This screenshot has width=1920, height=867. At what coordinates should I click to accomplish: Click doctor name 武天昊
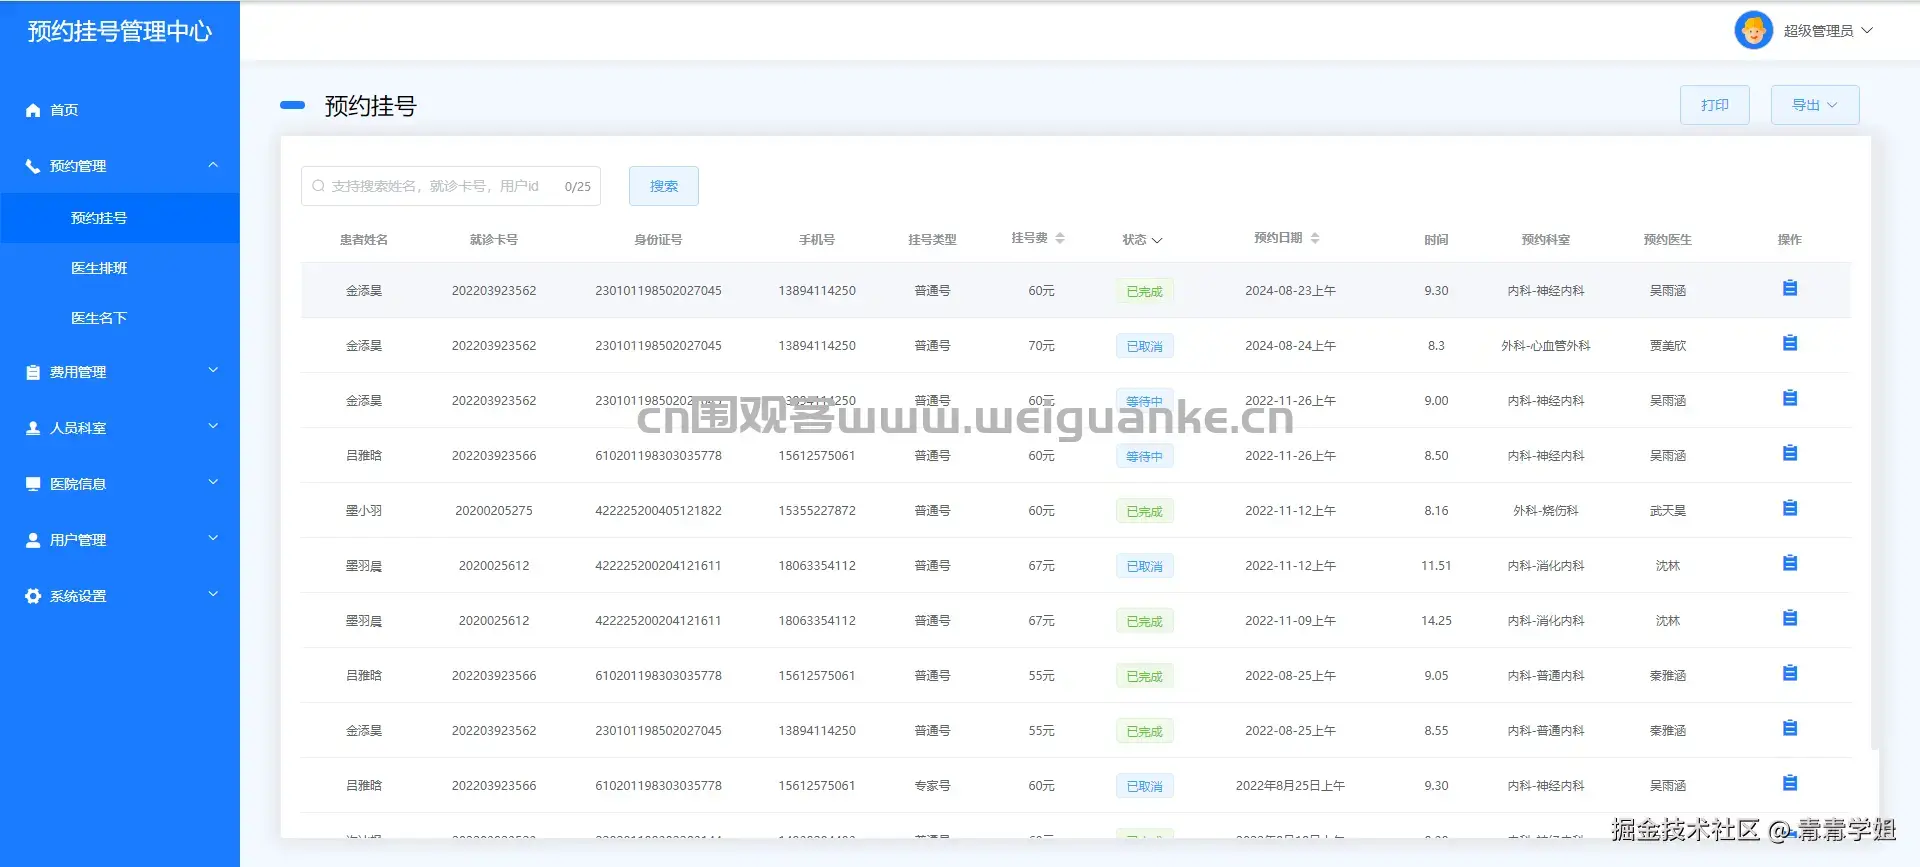[x=1667, y=510]
